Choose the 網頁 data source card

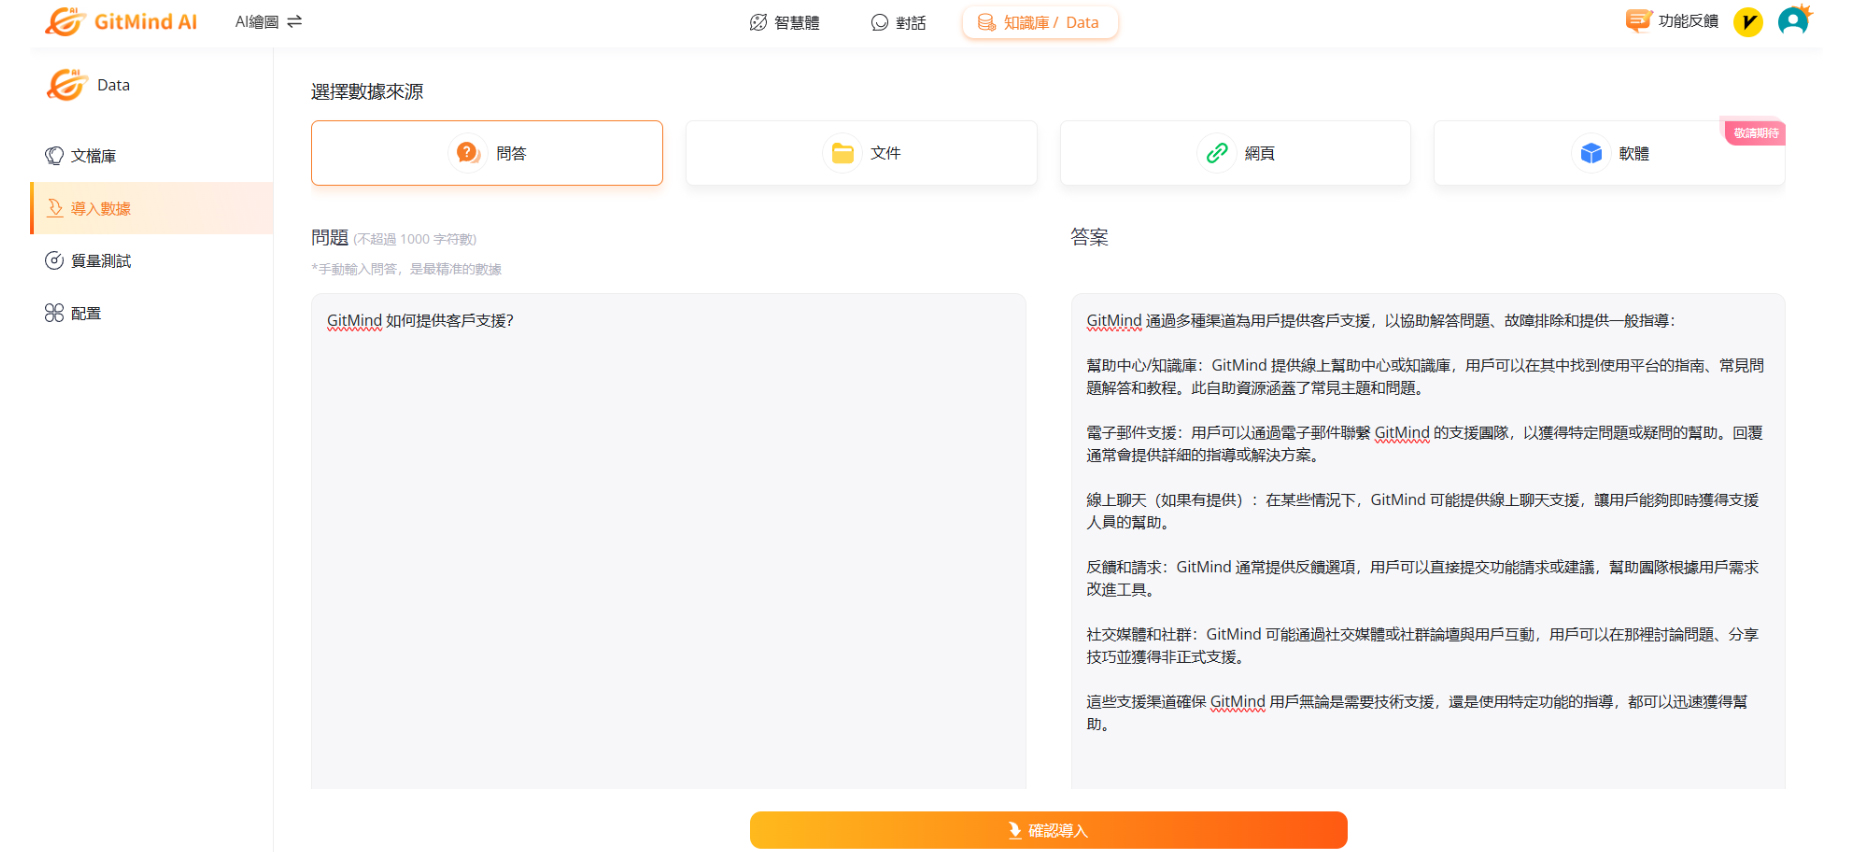[x=1235, y=153]
